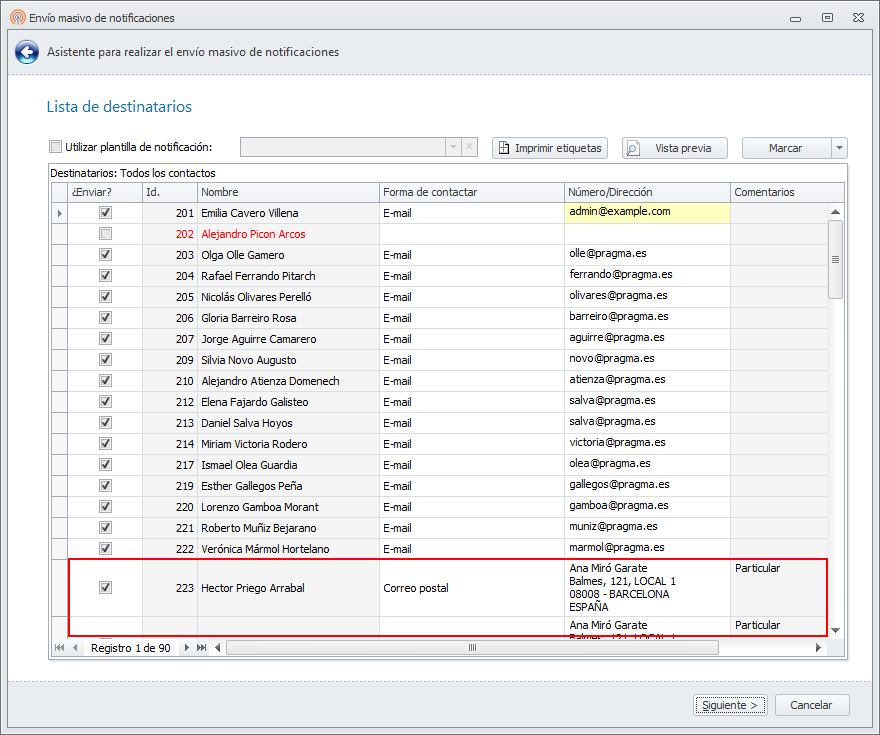Toggle Enviar checkbox for Hector Priego Arrabal
The width and height of the screenshot is (880, 735).
(x=105, y=588)
